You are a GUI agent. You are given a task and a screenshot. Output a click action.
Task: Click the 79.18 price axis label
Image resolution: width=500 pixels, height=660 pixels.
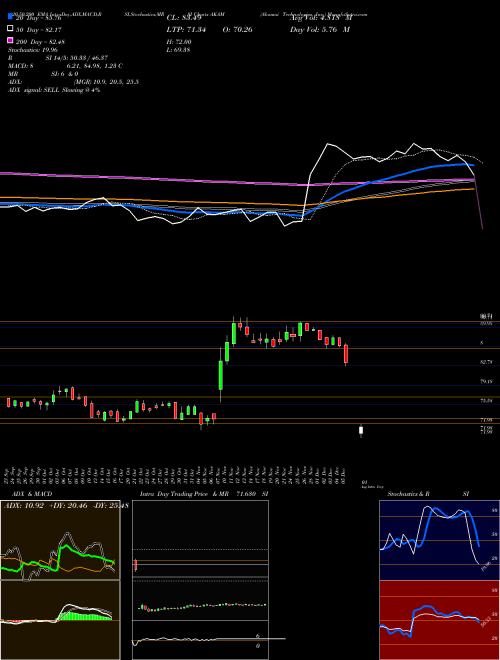tap(487, 381)
